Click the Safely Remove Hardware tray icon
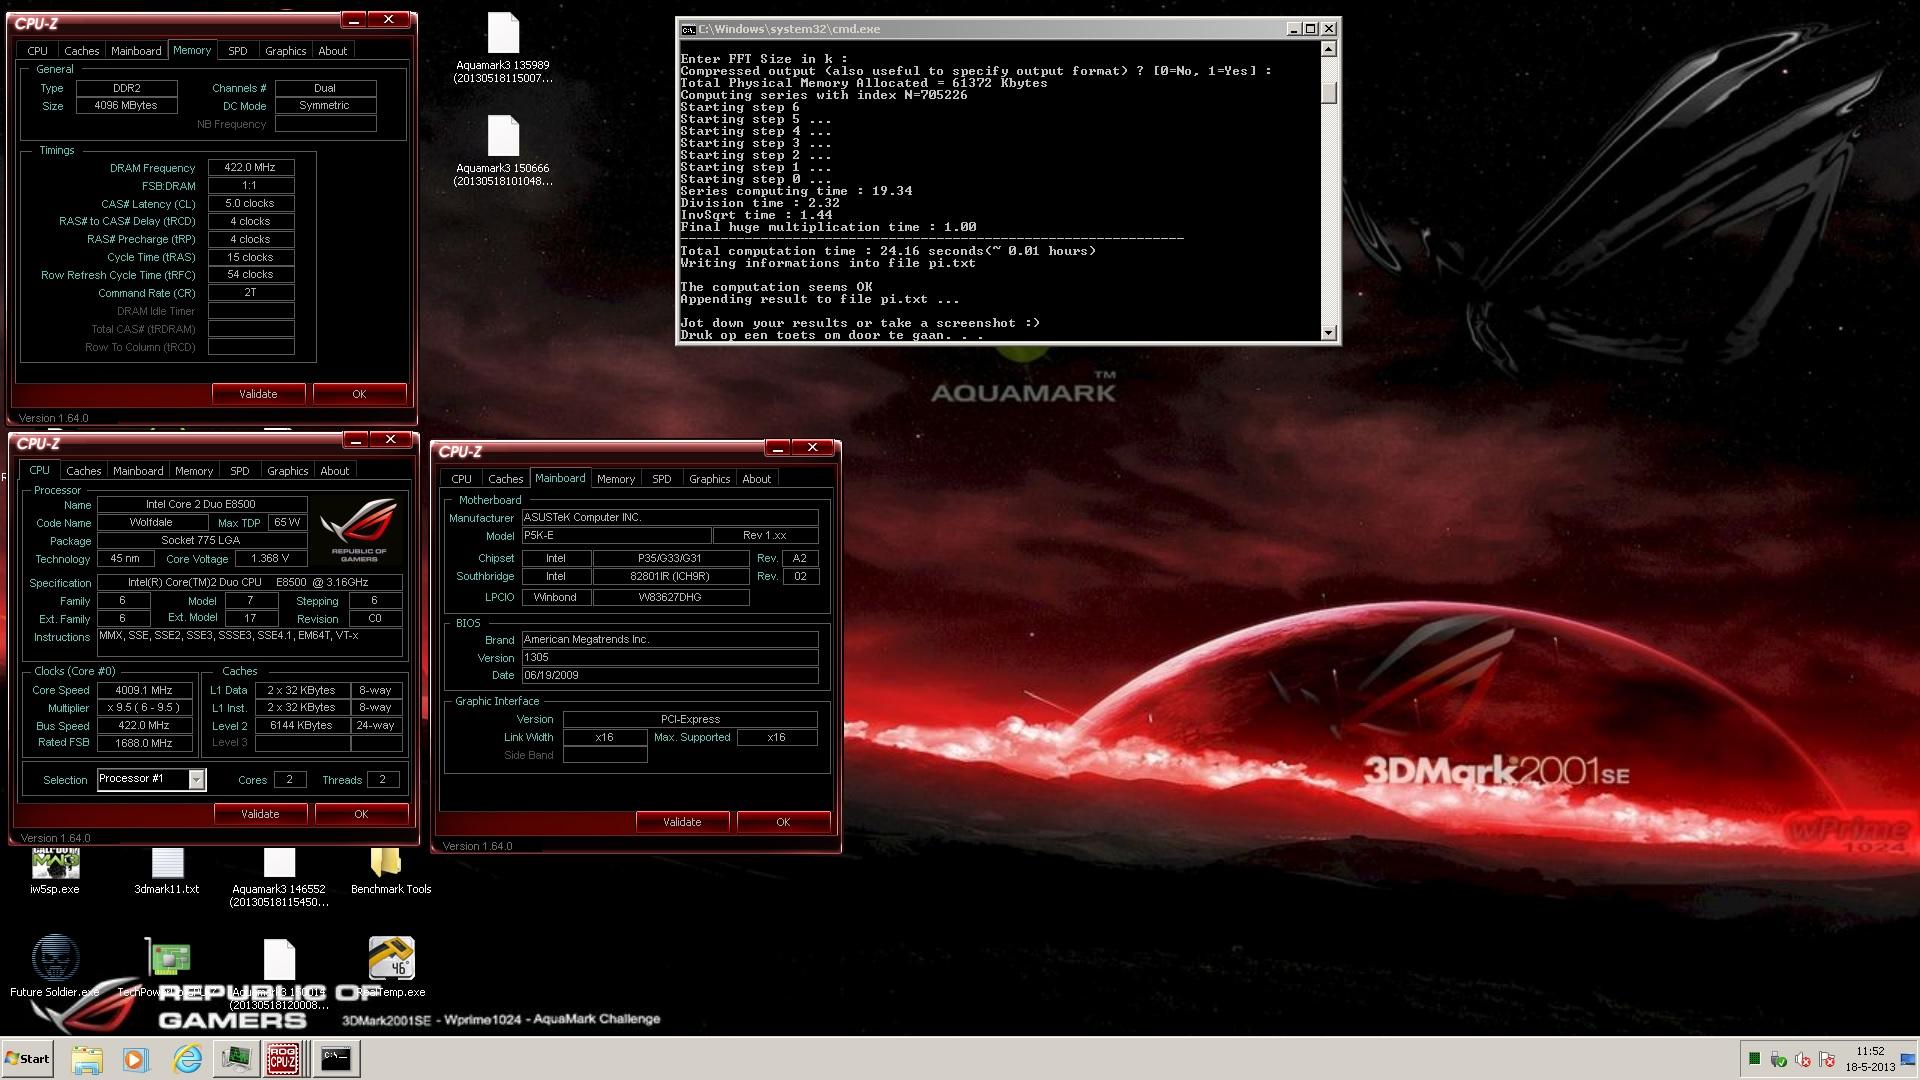Screen dimensions: 1920x1080 (1778, 1059)
